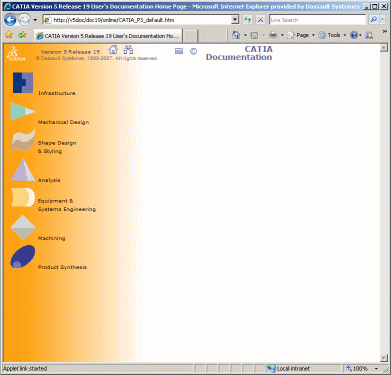This screenshot has height=375, width=391.
Task: Open recent pages dropdown beside Forward button
Action: (35, 20)
